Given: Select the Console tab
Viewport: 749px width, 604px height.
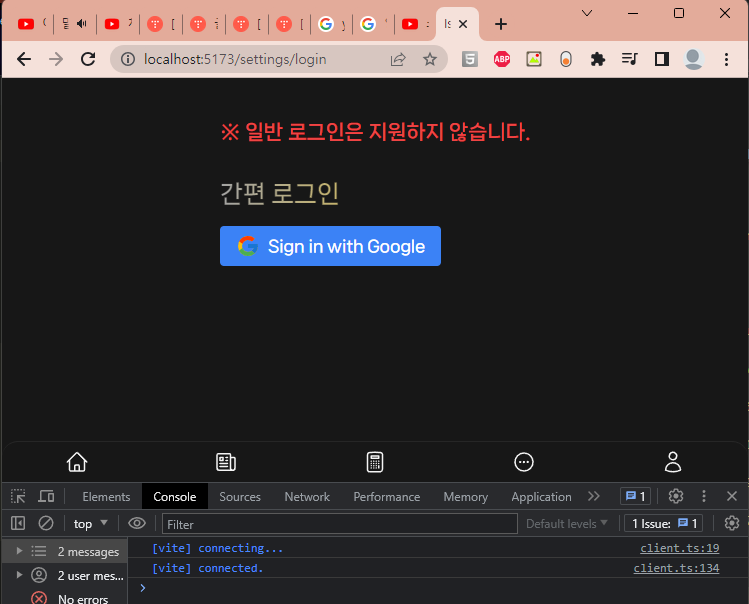Looking at the screenshot, I should (175, 497).
